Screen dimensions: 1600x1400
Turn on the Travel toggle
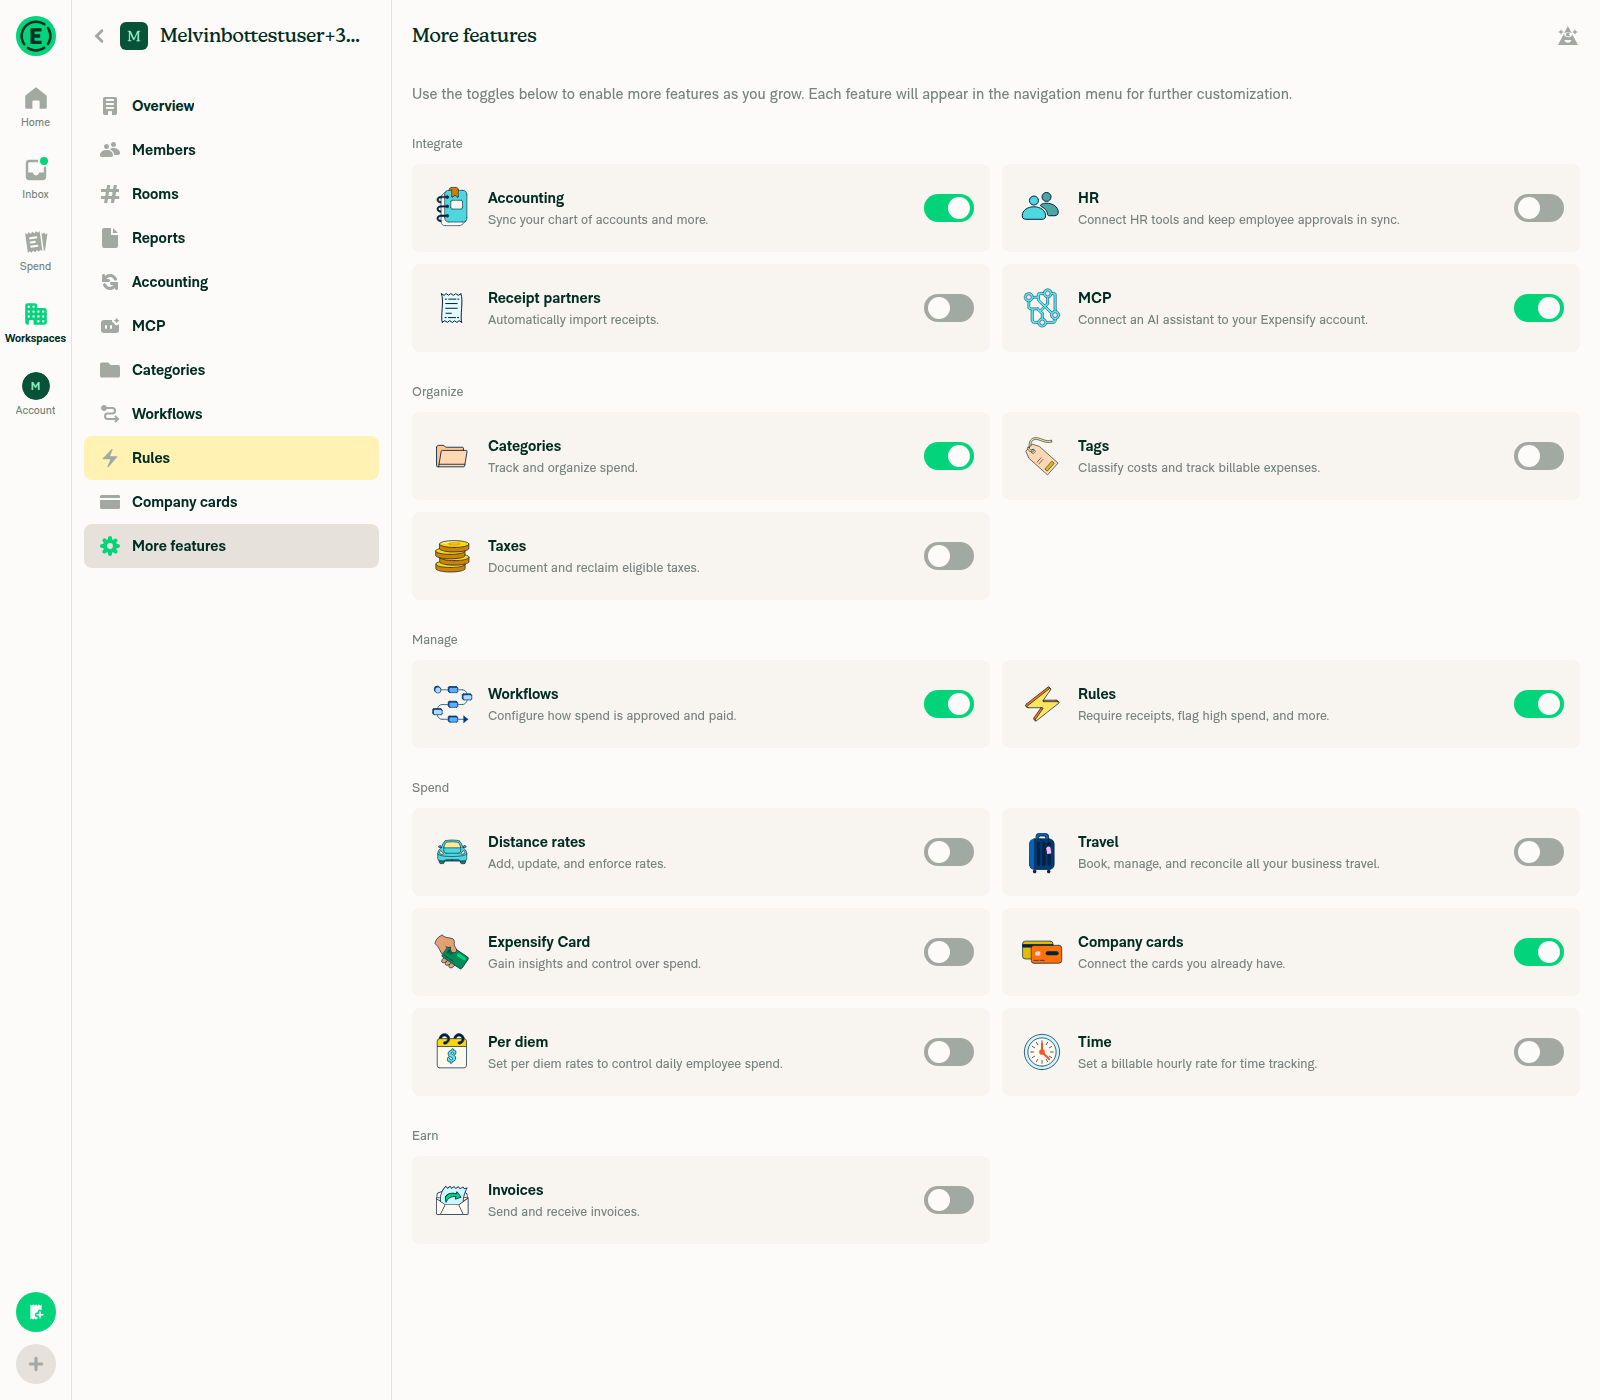[1539, 852]
